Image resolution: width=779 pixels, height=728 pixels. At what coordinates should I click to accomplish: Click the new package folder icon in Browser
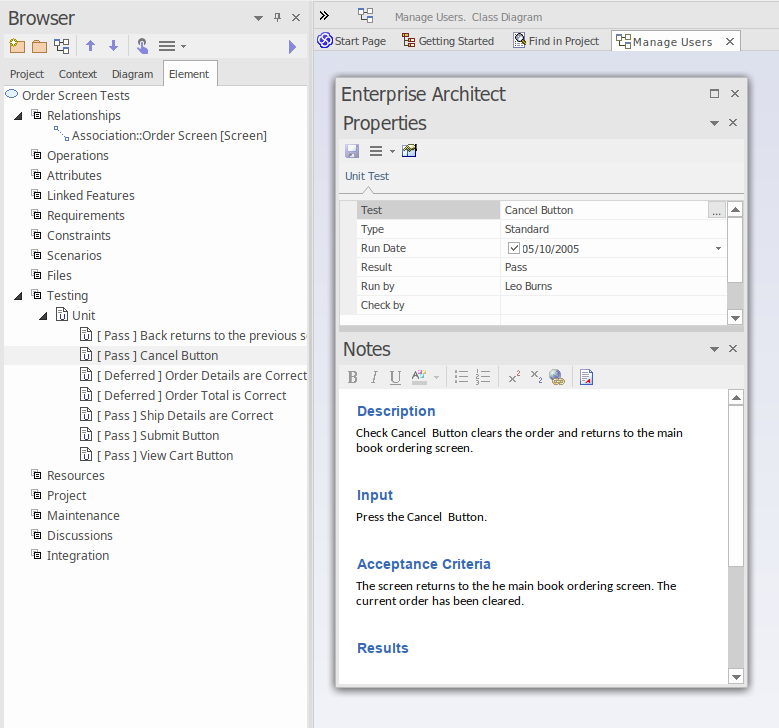click(x=16, y=46)
